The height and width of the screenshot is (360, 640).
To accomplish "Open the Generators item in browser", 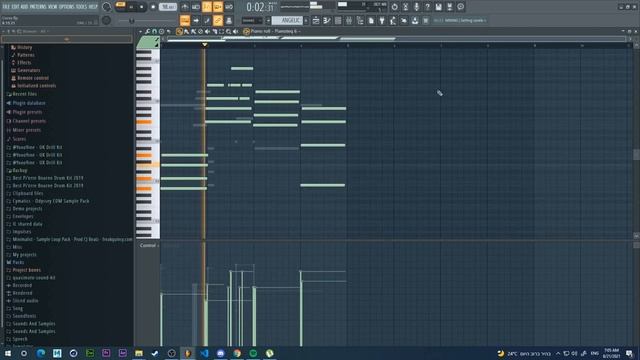I will [29, 70].
